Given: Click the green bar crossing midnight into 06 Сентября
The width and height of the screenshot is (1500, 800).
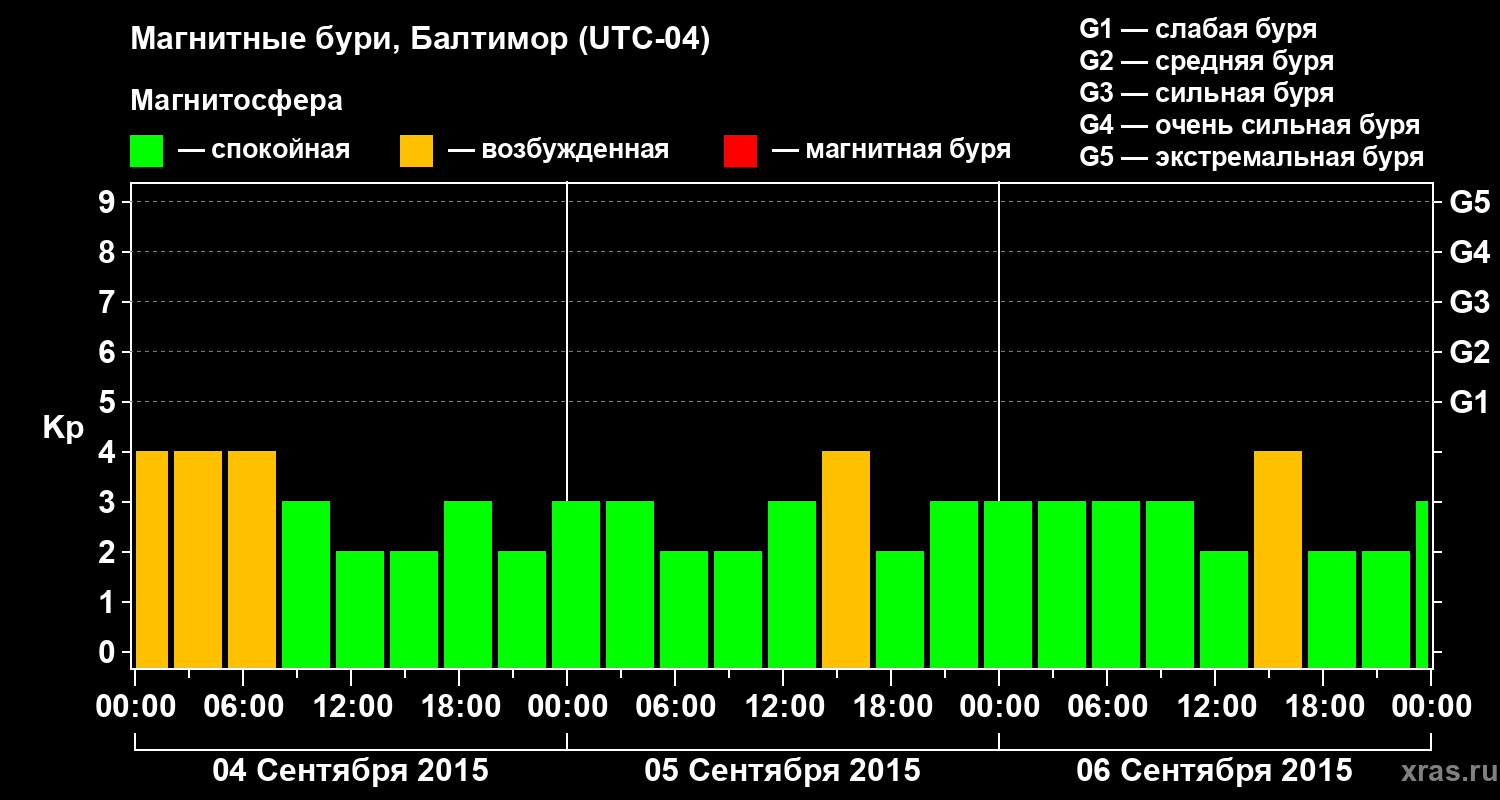Looking at the screenshot, I should click(x=1008, y=585).
